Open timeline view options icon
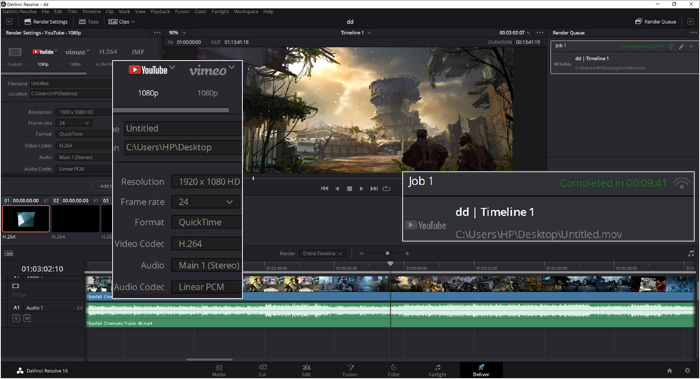This screenshot has height=379, width=700. pyautogui.click(x=8, y=254)
